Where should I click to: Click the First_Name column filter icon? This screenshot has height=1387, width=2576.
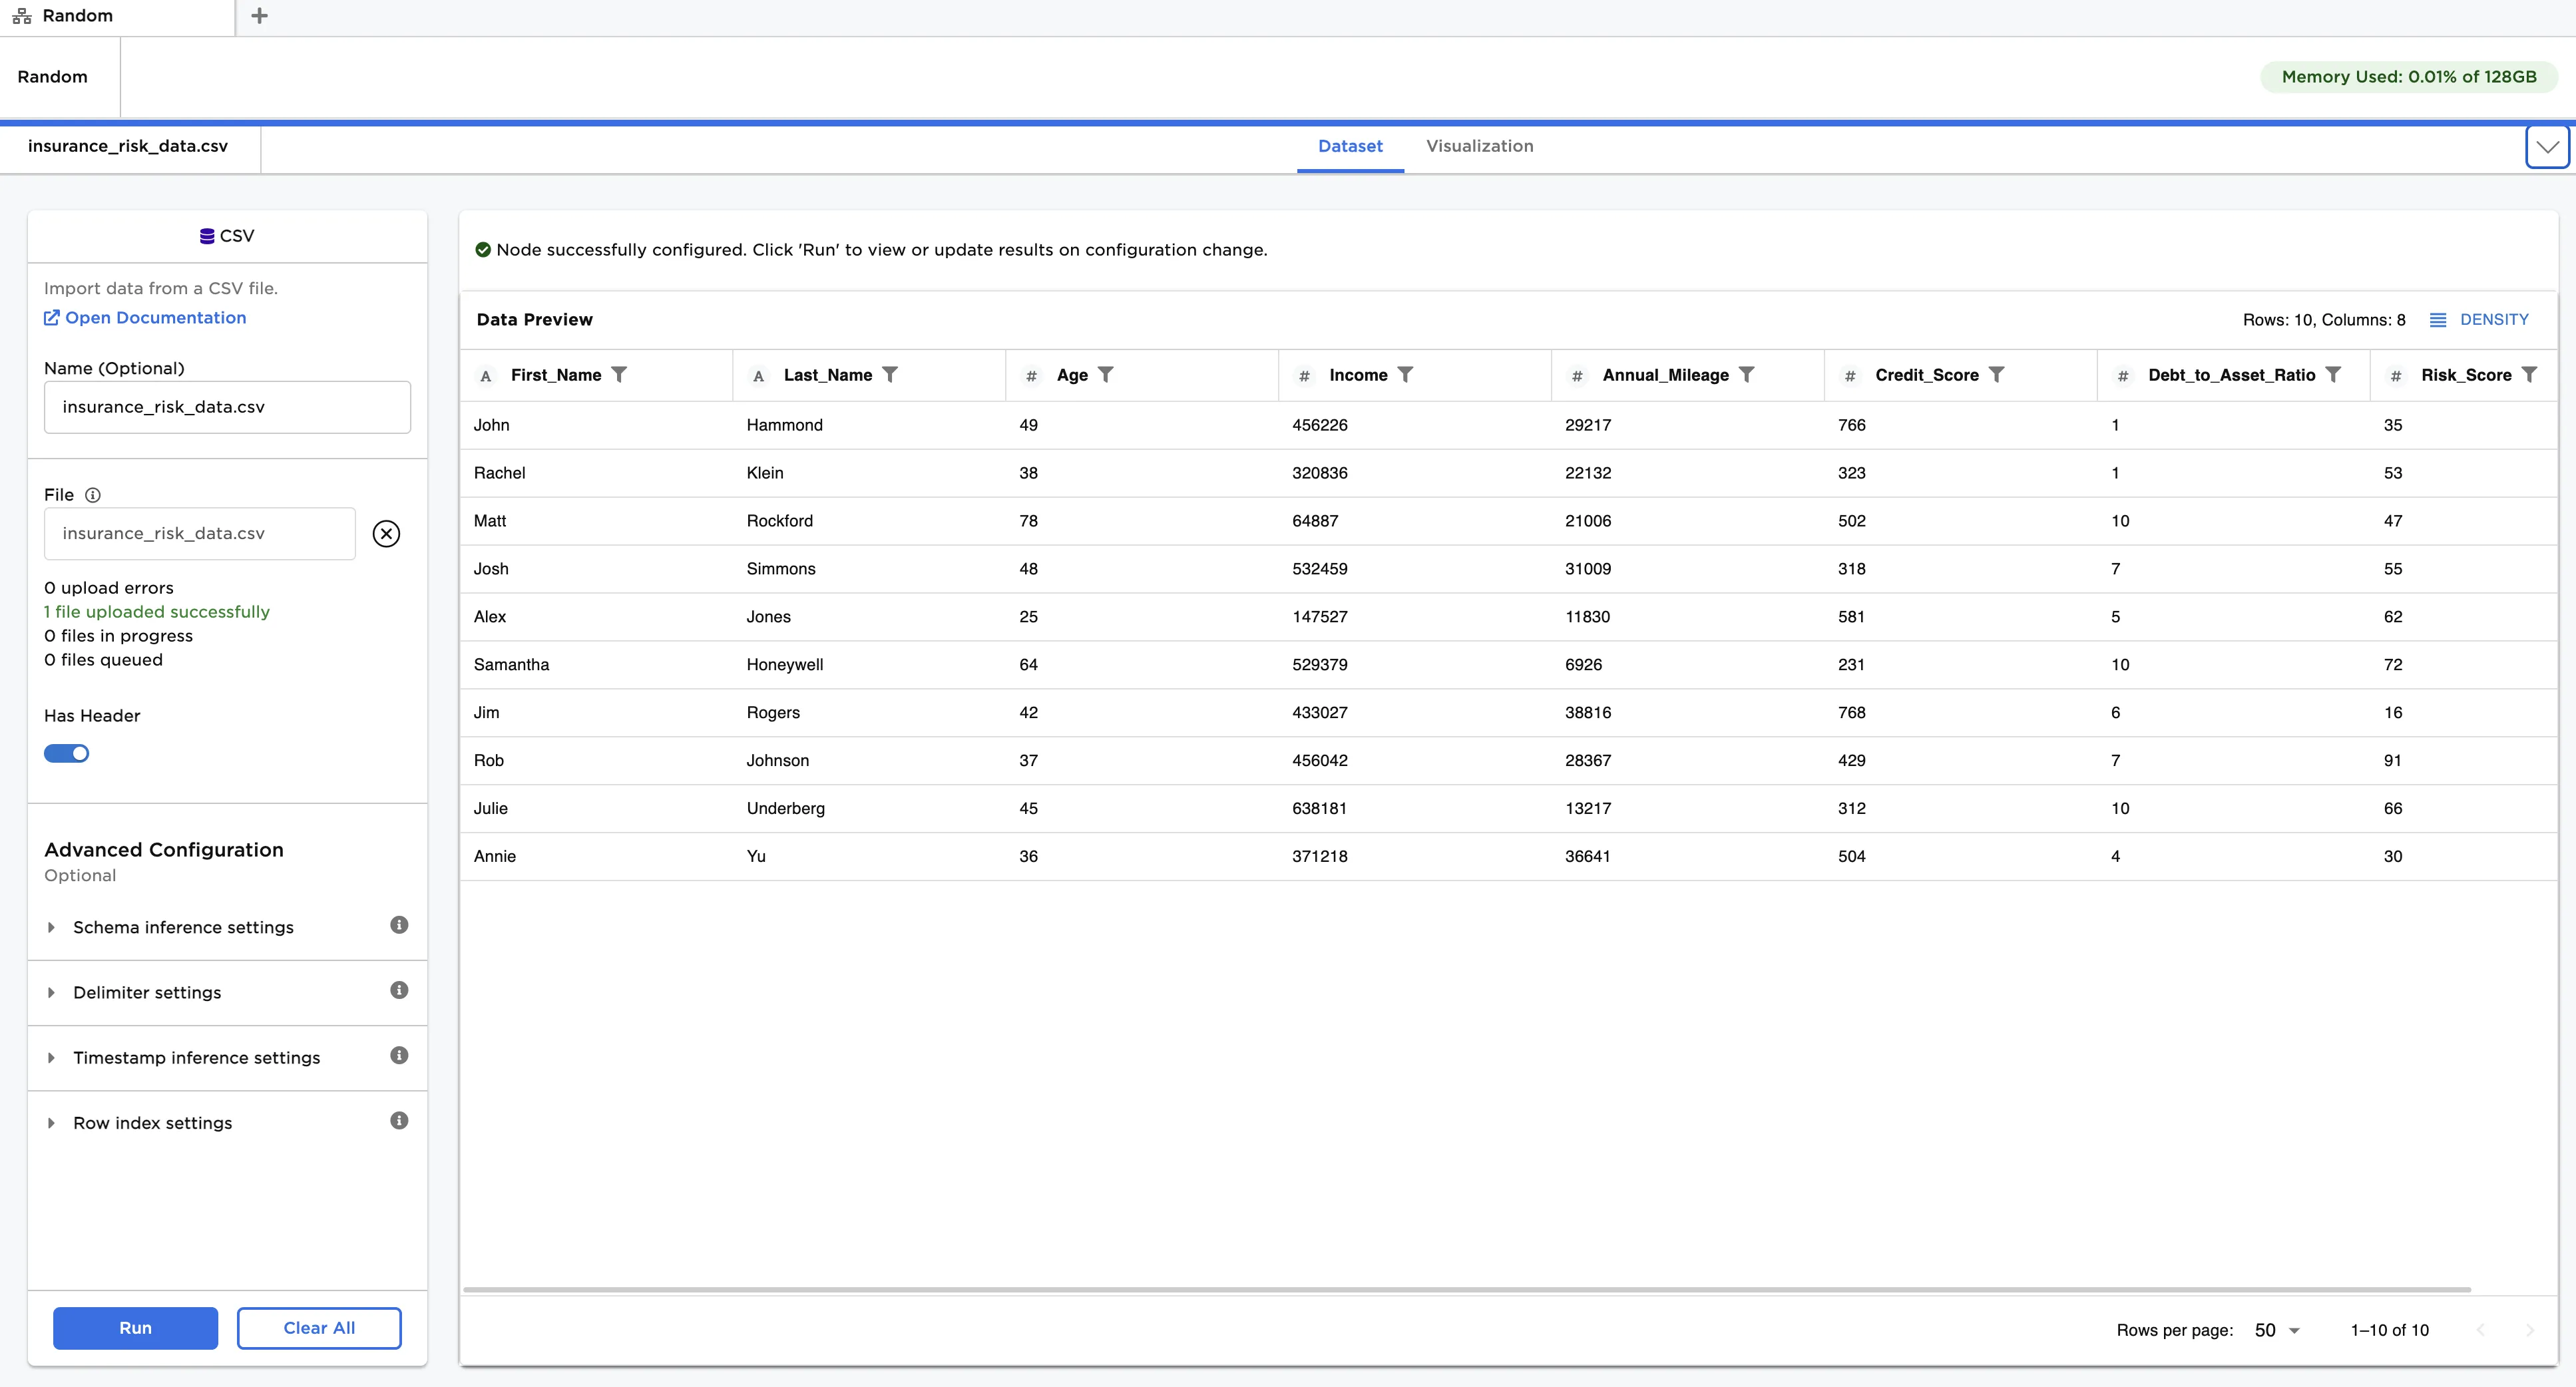621,375
